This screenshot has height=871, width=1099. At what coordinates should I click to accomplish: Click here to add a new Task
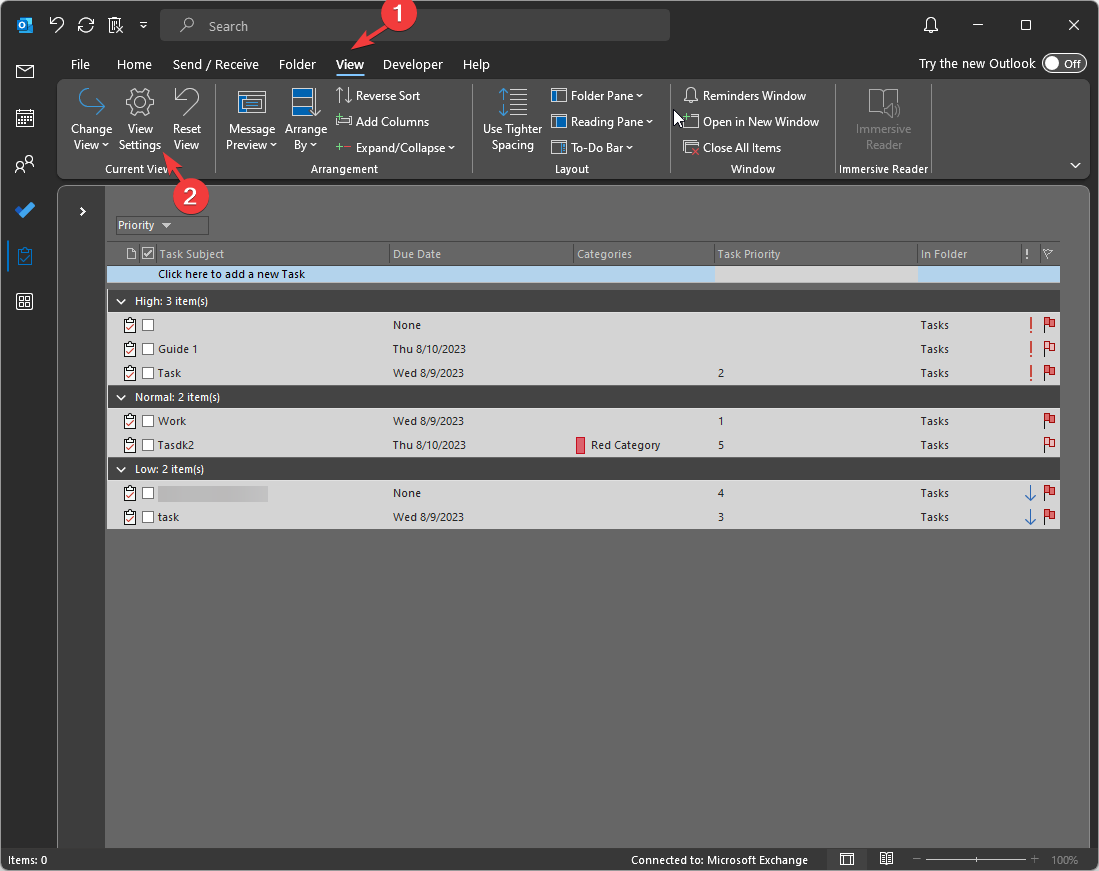tap(232, 273)
